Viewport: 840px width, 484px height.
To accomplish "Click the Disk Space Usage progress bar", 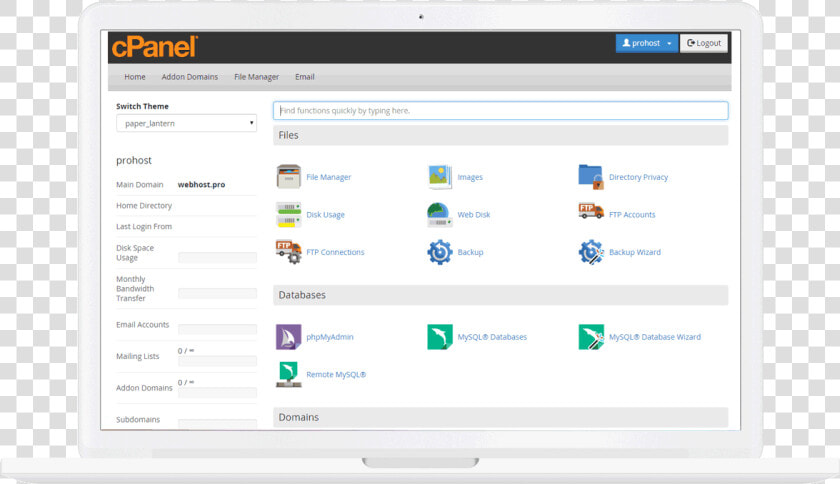I will tap(218, 257).
